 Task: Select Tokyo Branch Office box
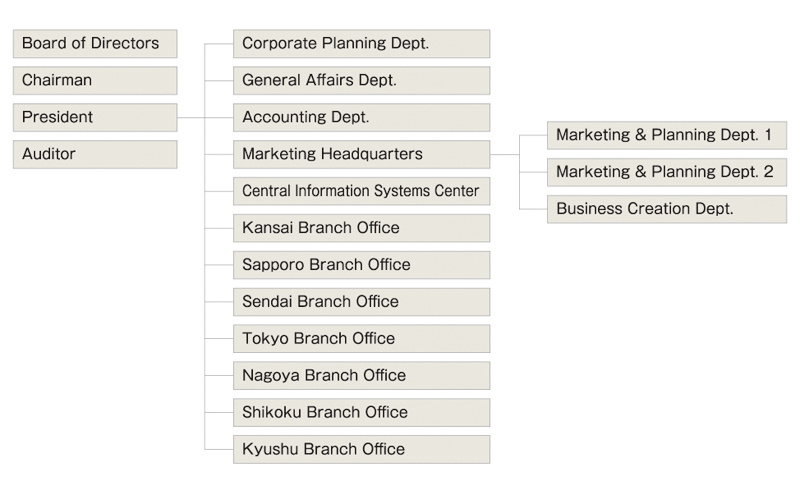(x=362, y=338)
